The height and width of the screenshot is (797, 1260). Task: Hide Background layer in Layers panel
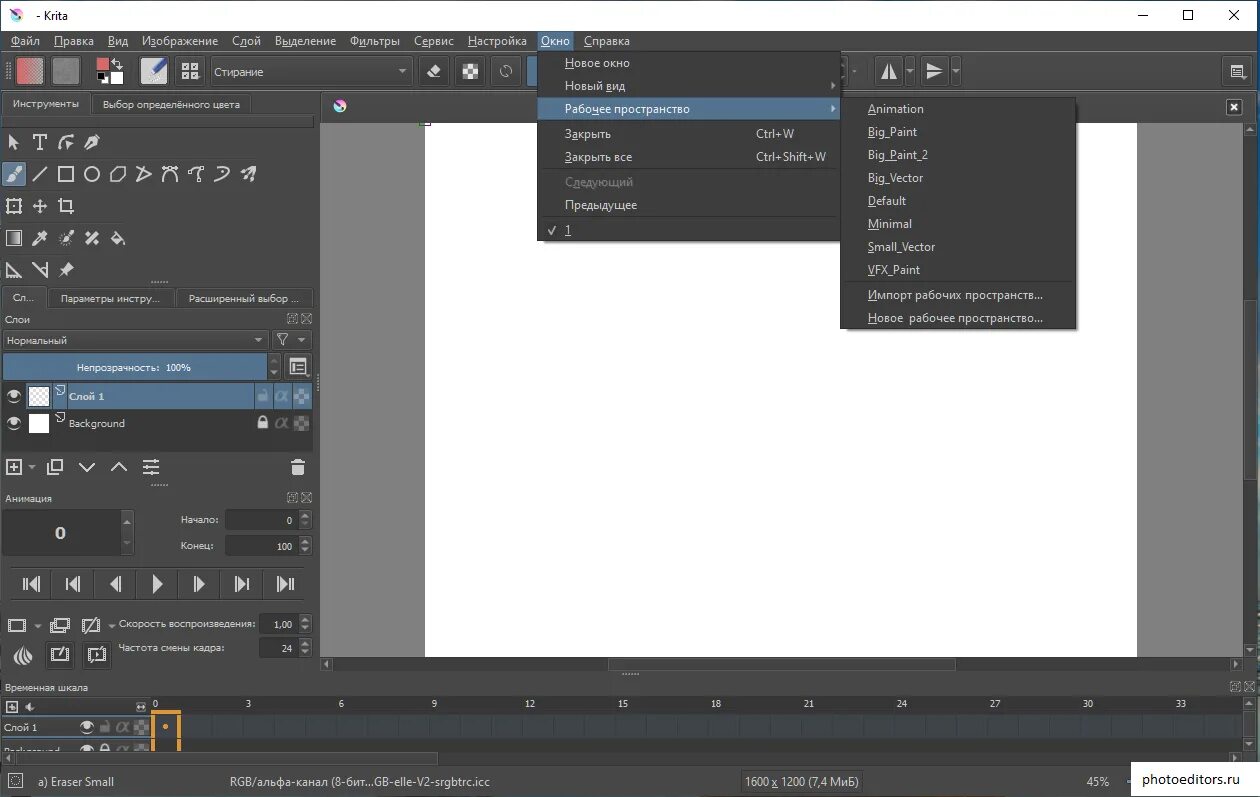(x=14, y=423)
